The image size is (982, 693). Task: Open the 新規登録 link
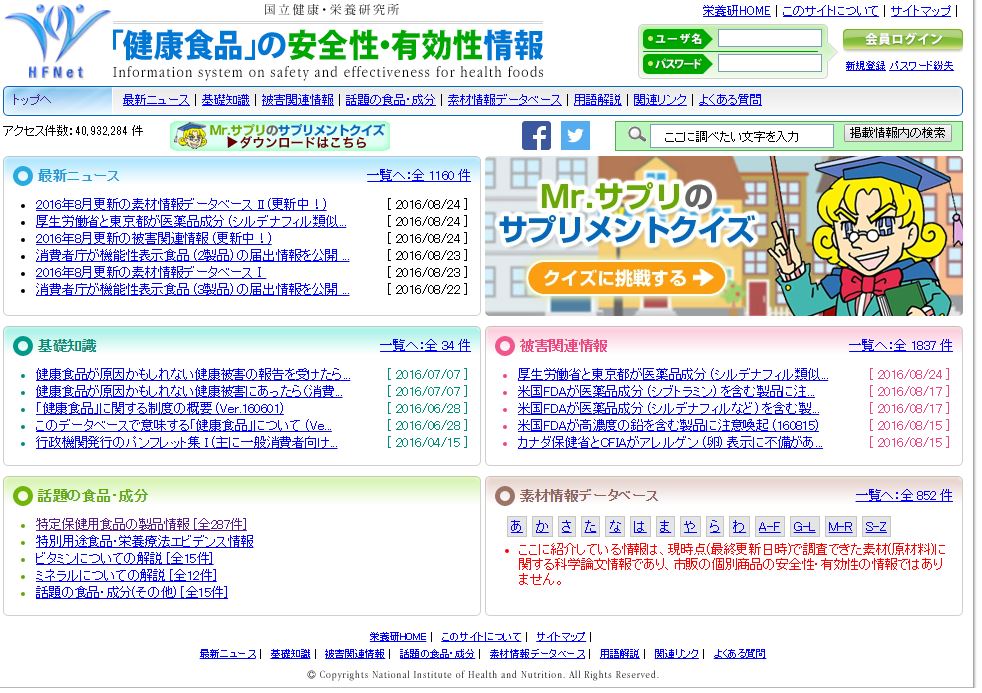point(865,66)
